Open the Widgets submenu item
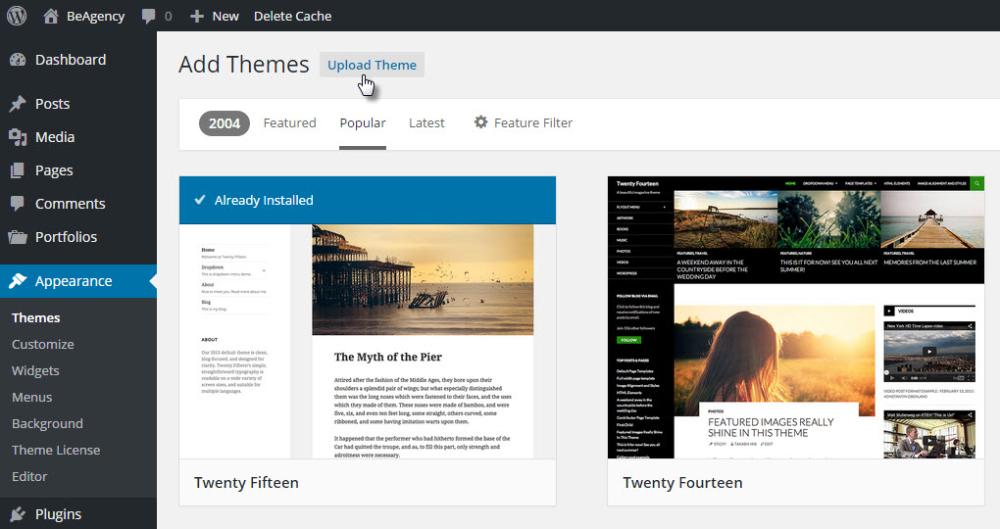 (35, 371)
